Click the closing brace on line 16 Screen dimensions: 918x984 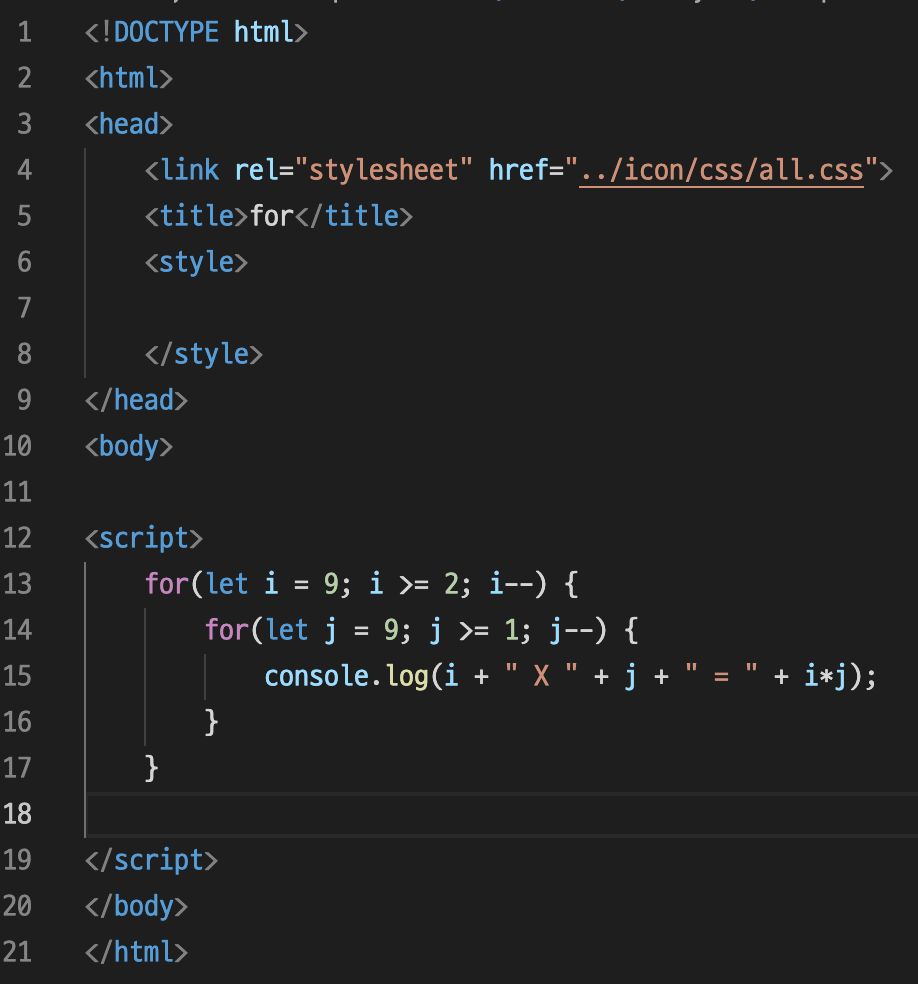[x=211, y=722]
